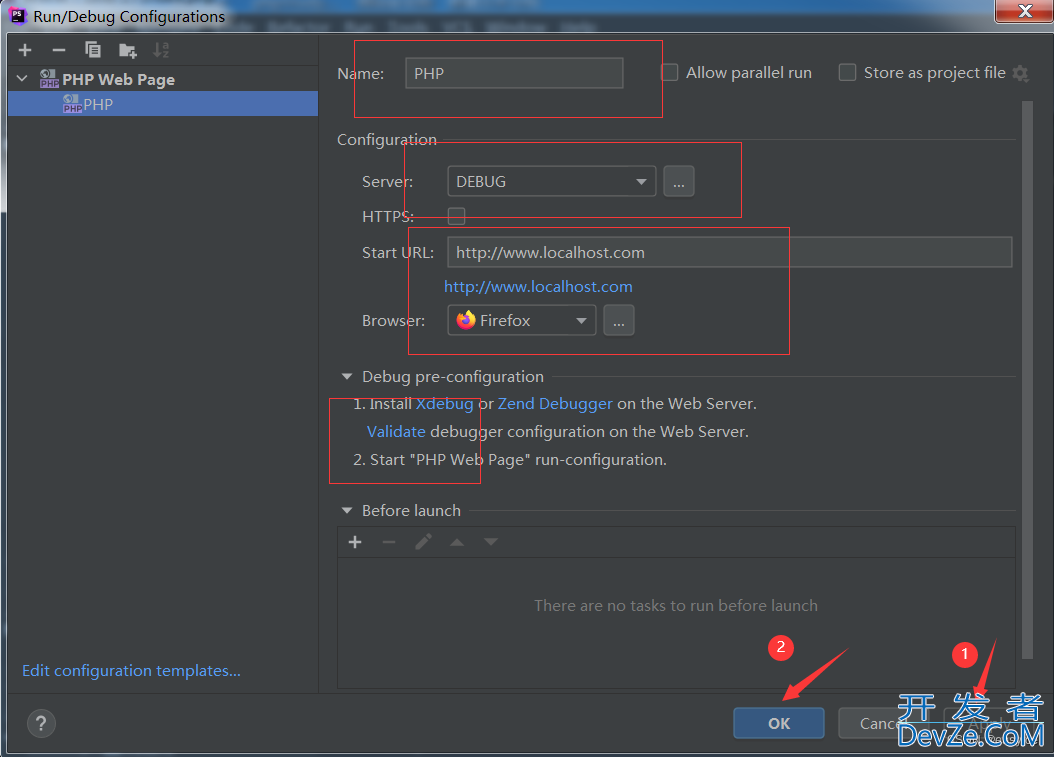Open the http://www.localhost.com link
The image size is (1054, 757).
pos(538,286)
